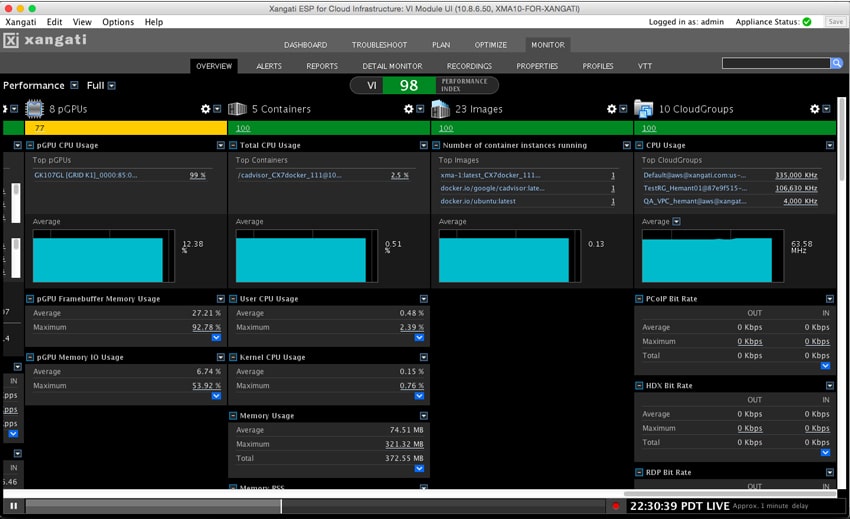Open the Full view dropdown
This screenshot has width=850, height=519.
point(112,86)
